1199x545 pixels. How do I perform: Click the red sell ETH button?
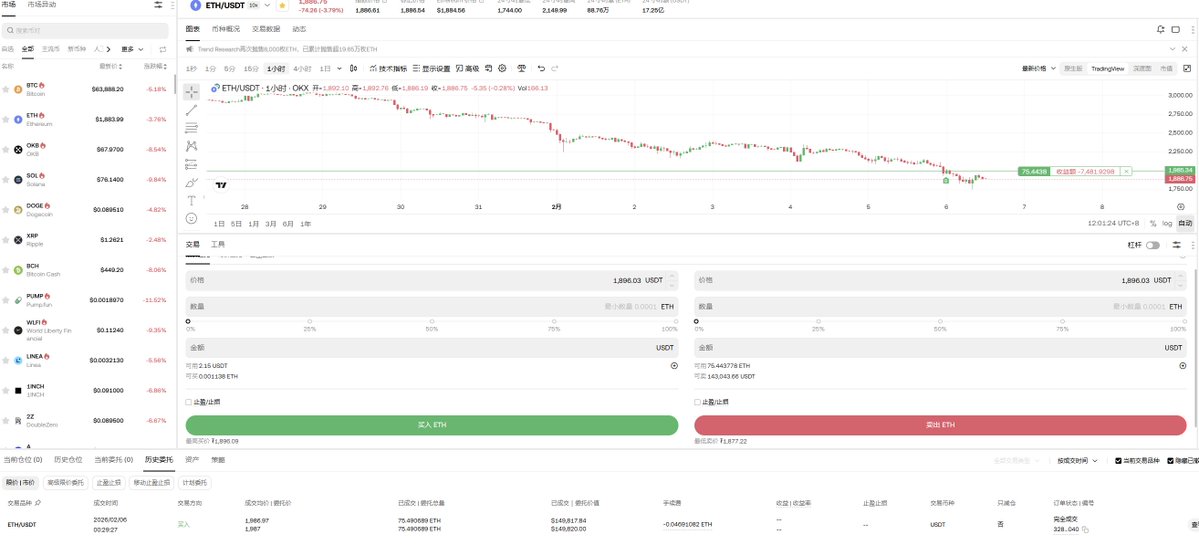940,425
